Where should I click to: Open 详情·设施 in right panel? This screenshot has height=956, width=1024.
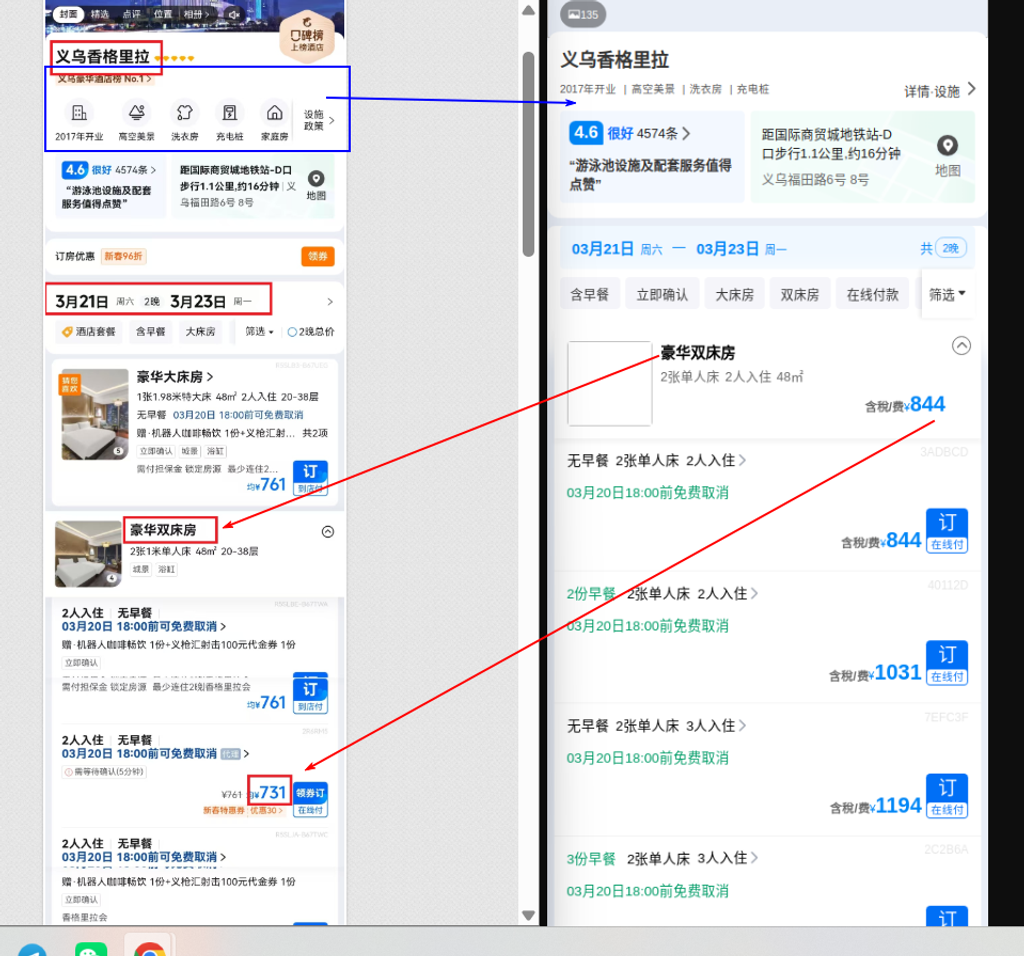[940, 91]
